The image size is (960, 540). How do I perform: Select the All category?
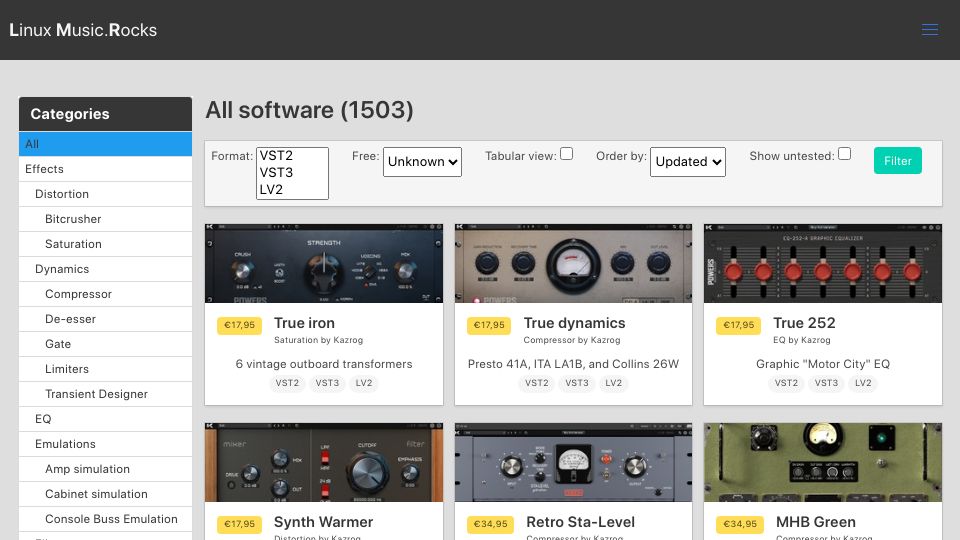coord(105,144)
